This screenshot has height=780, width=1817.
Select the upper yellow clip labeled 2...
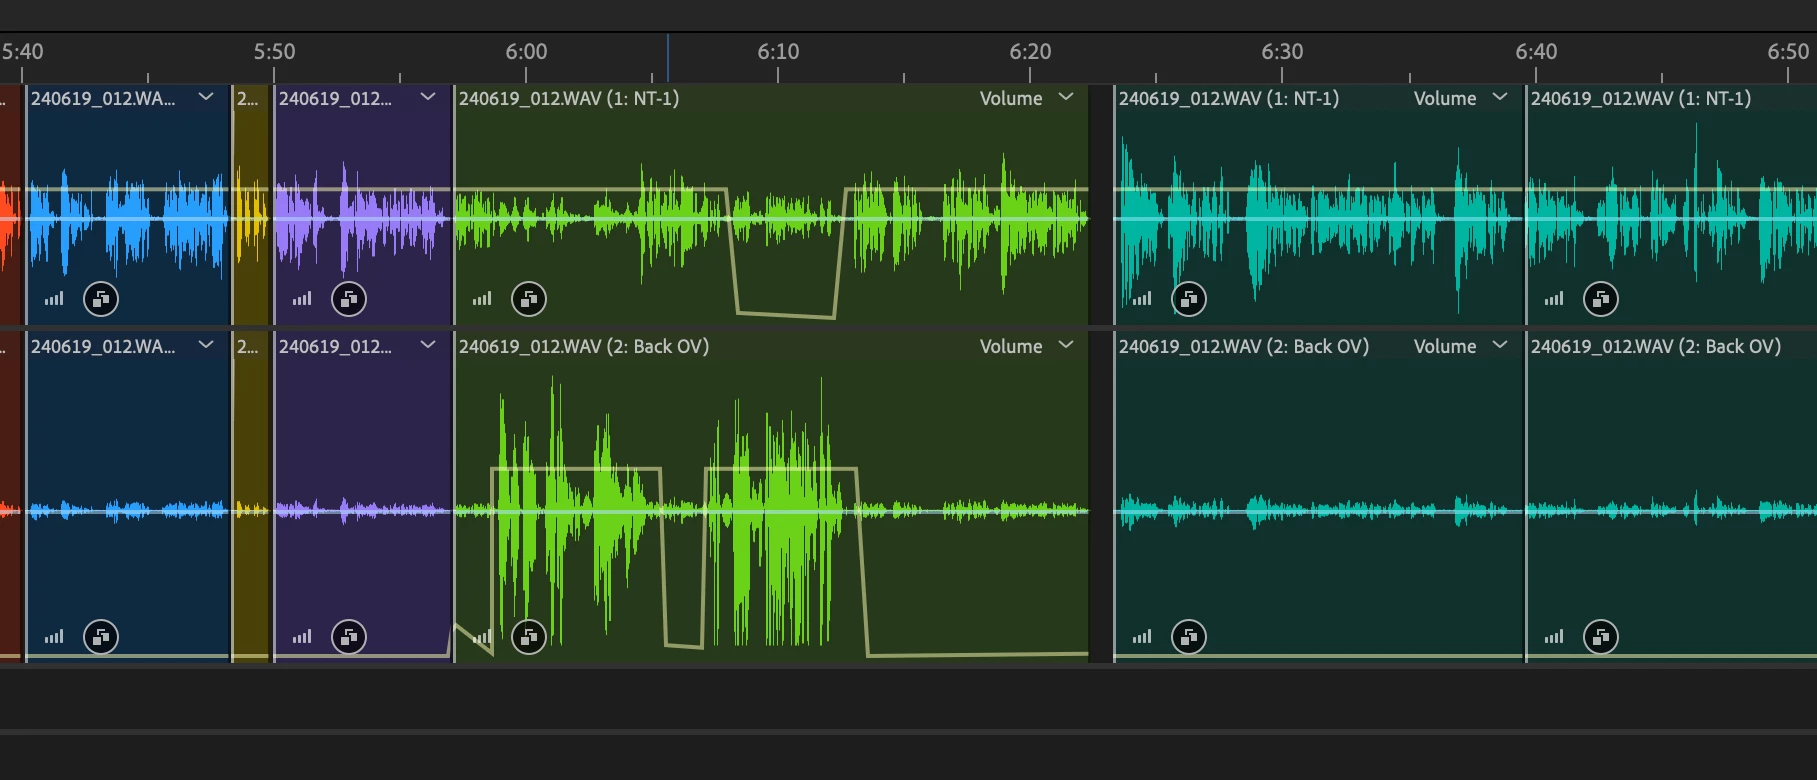pos(247,98)
